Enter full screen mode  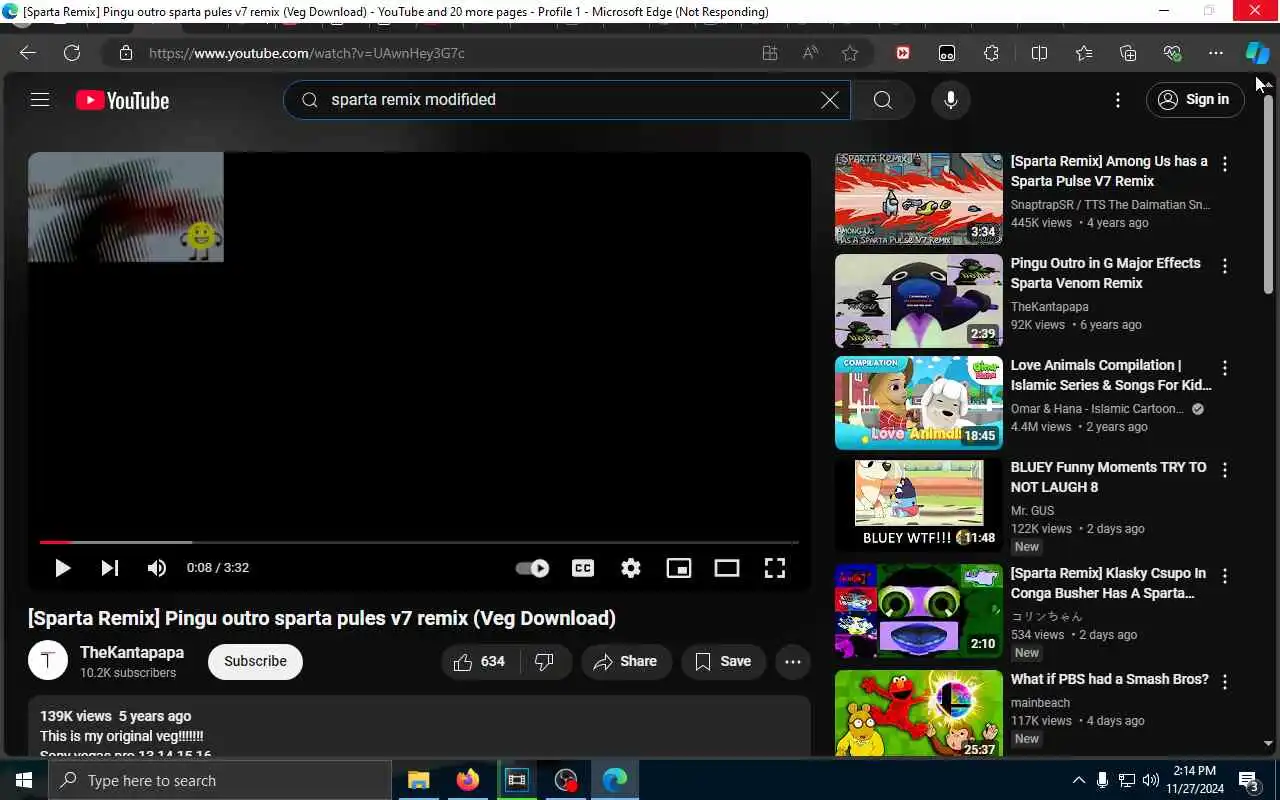point(775,568)
